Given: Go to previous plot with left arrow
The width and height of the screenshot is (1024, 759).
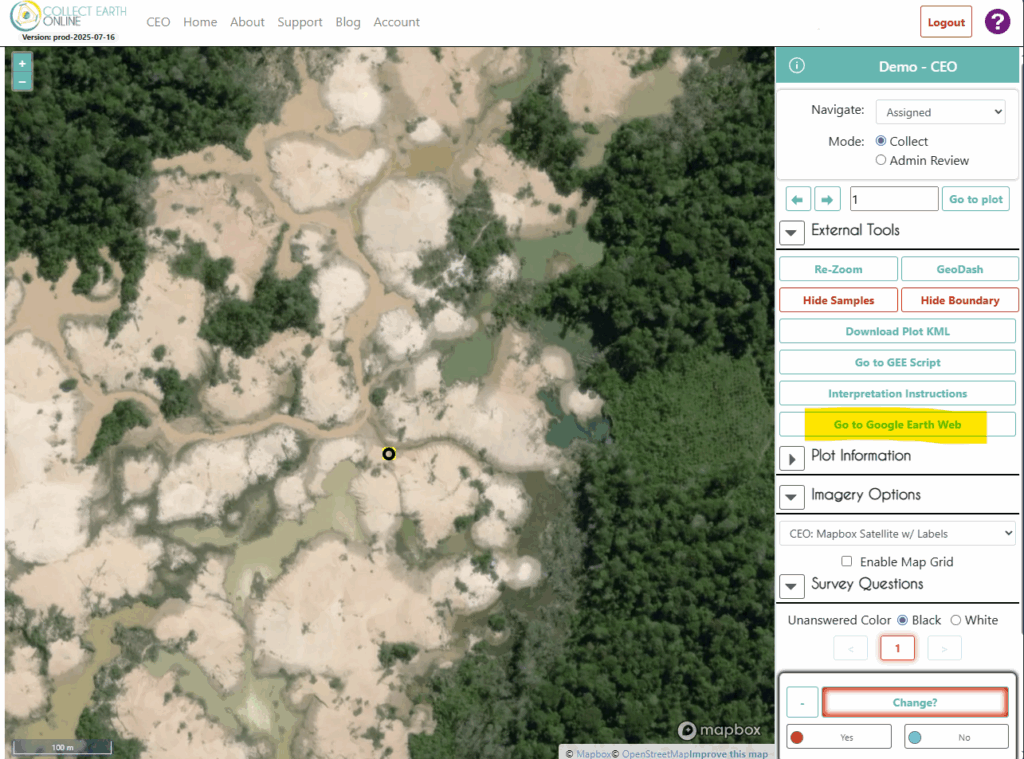Looking at the screenshot, I should [798, 199].
